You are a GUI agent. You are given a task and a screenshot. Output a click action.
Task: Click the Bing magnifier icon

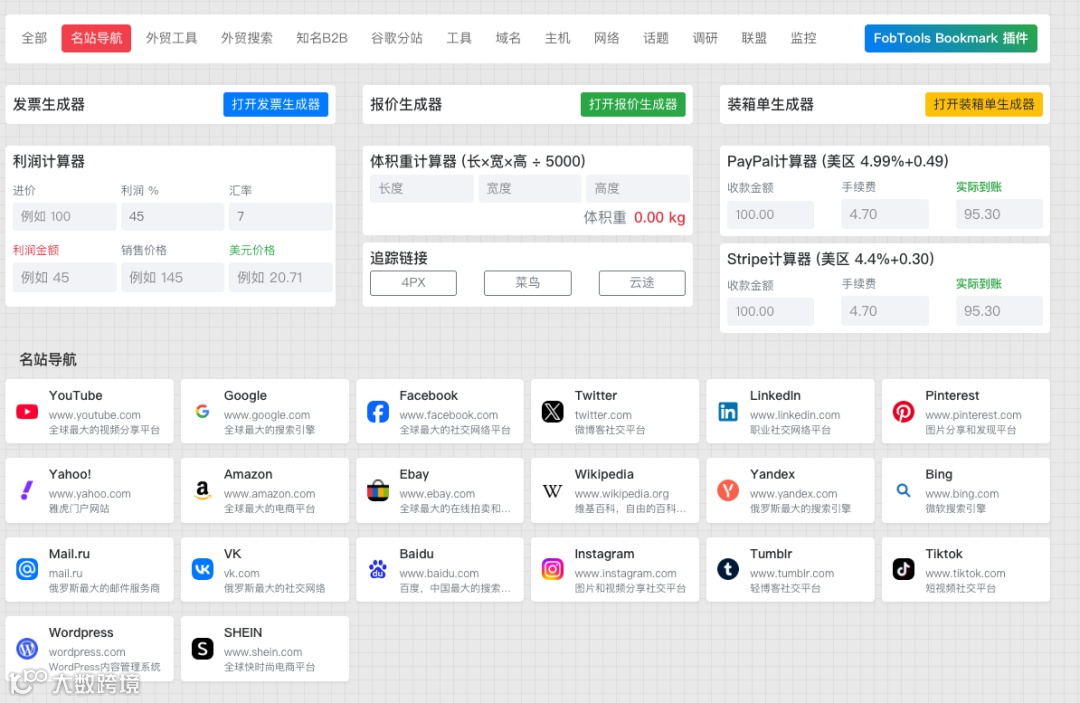click(x=903, y=490)
